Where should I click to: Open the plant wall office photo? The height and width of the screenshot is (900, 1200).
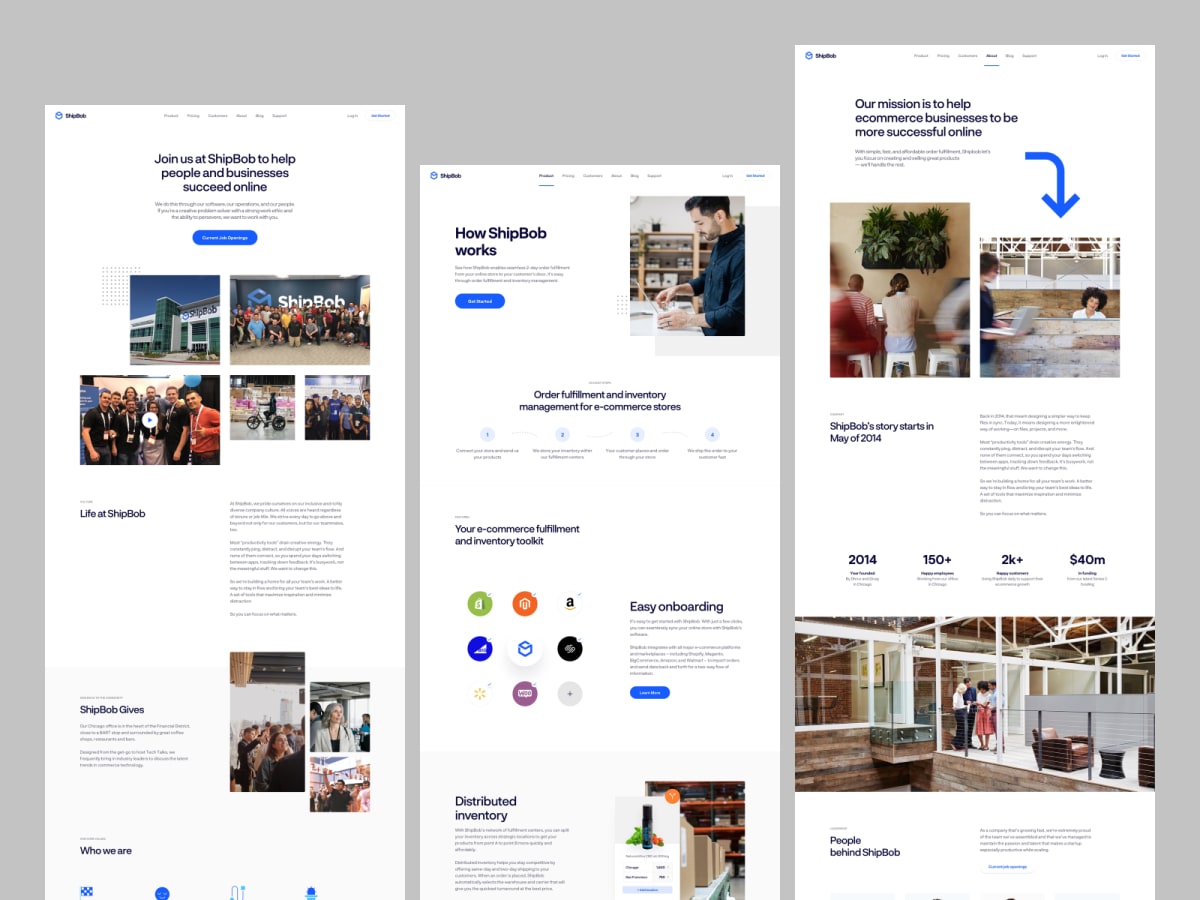click(900, 290)
